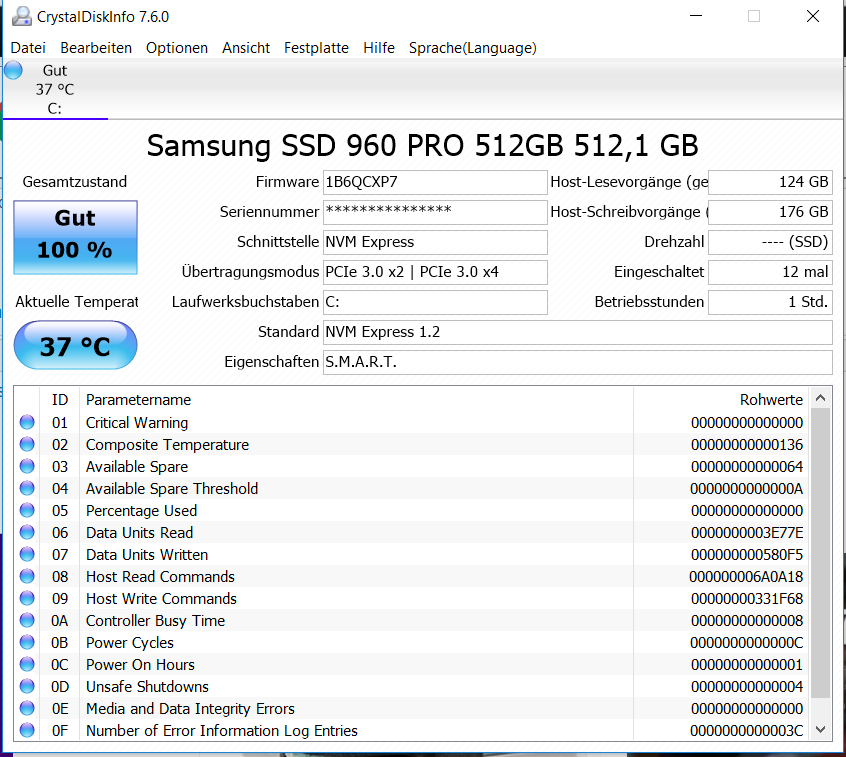Click status orb for Available Spare Threshold
This screenshot has width=846, height=757.
click(27, 488)
